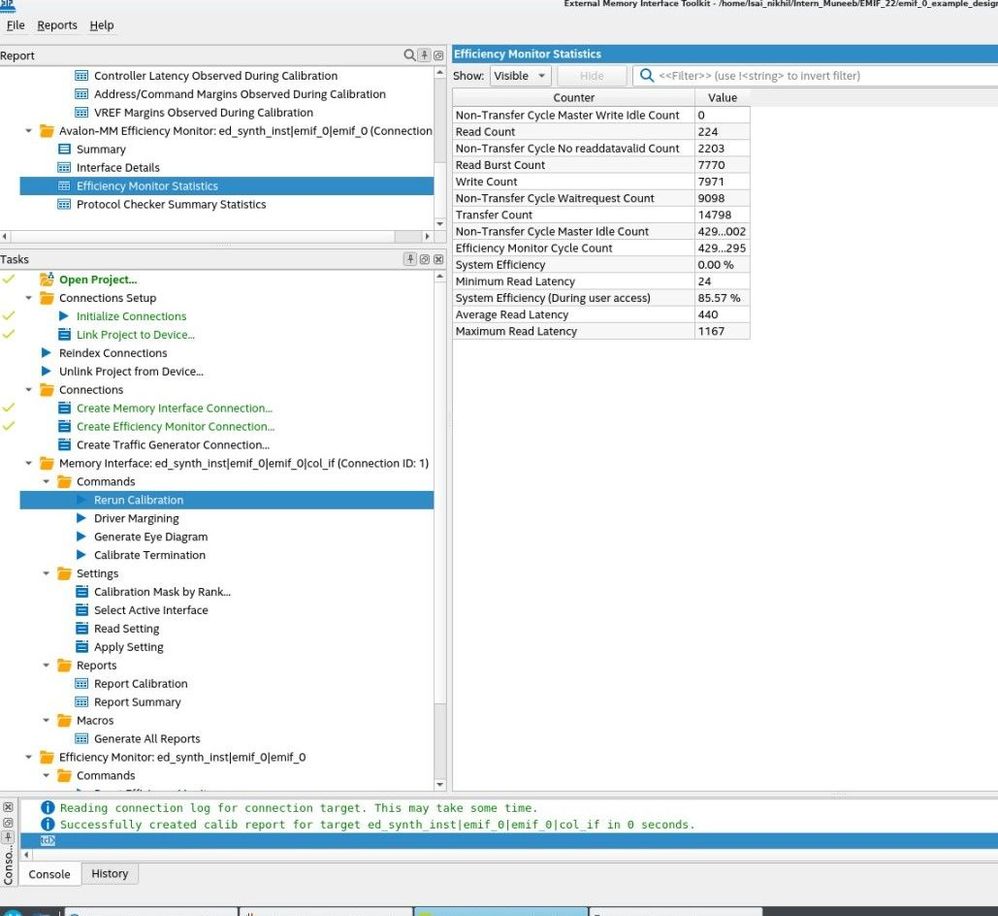Click the play icon beside Initialize Connections
This screenshot has width=998, height=916.
[64, 316]
